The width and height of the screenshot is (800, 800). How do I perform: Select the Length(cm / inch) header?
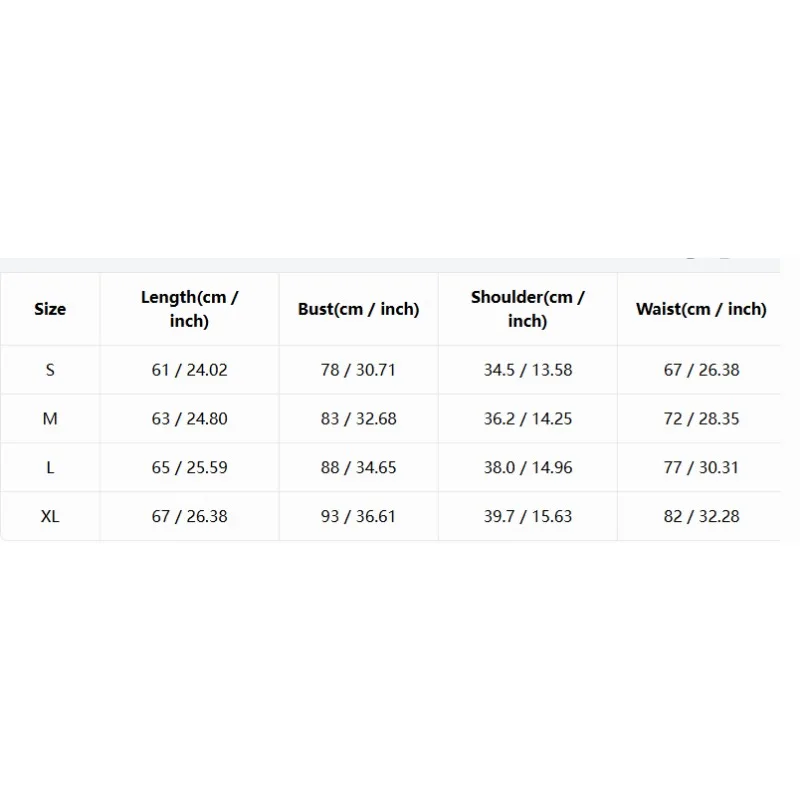pyautogui.click(x=189, y=309)
